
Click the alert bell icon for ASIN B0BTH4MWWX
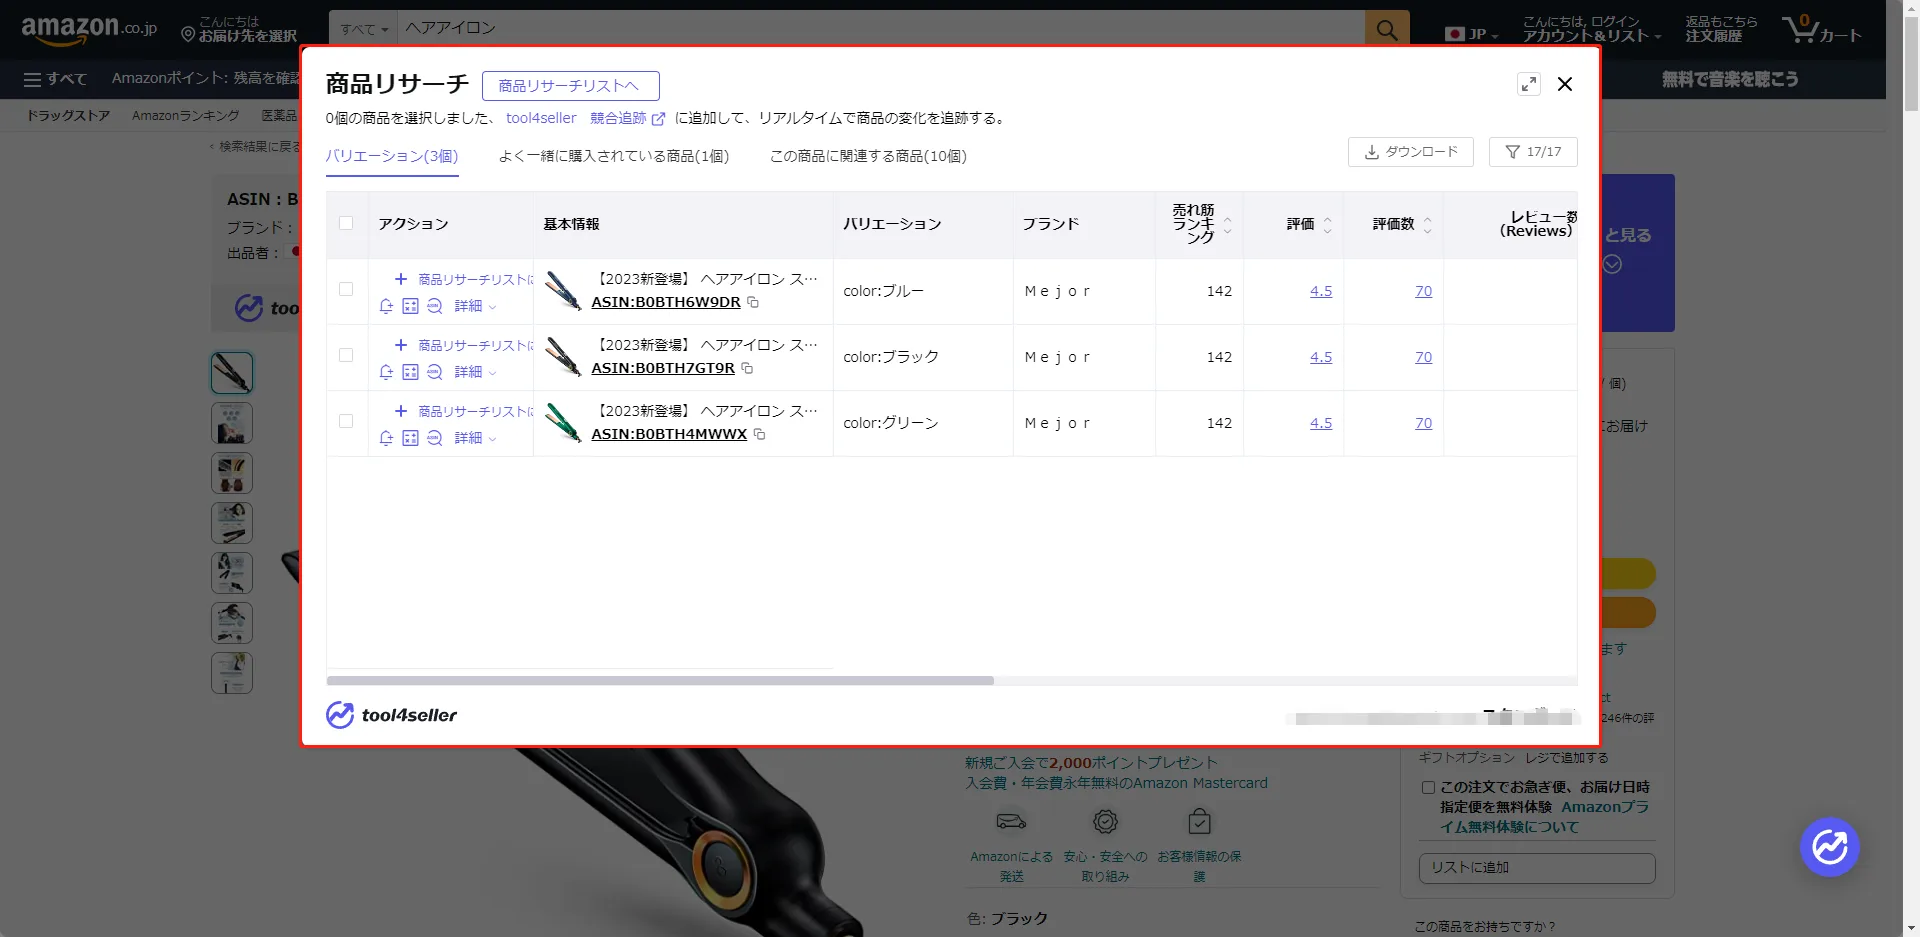coord(386,438)
